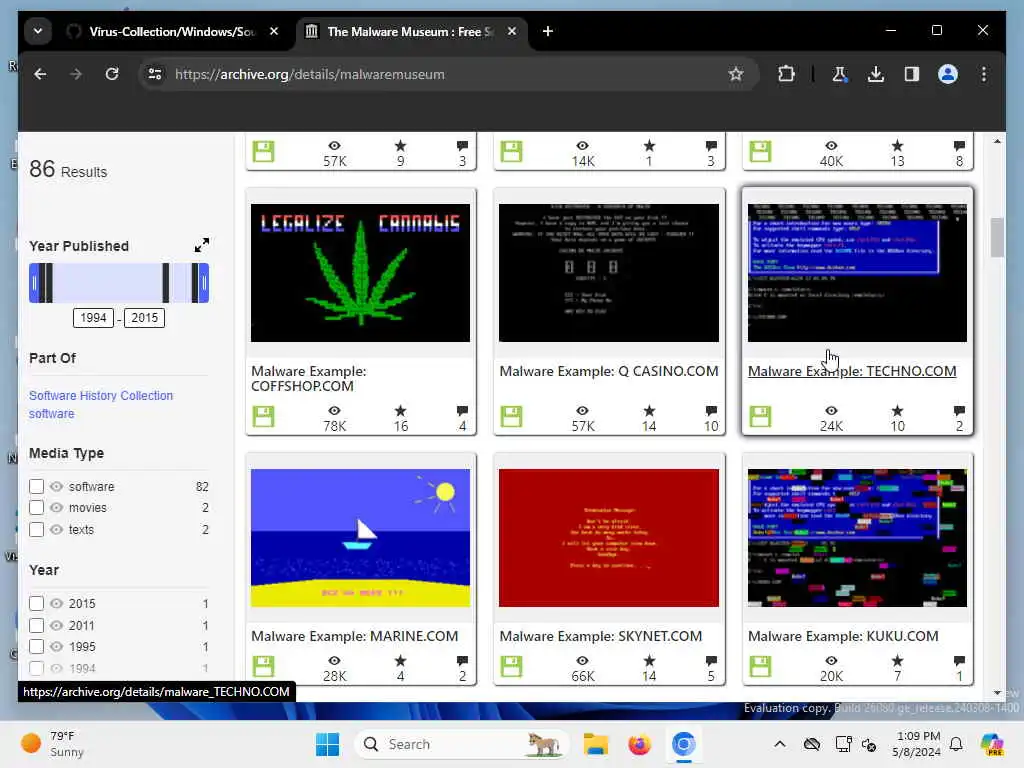The height and width of the screenshot is (768, 1024).
Task: Expand the Year Published histogram
Action: 202,245
